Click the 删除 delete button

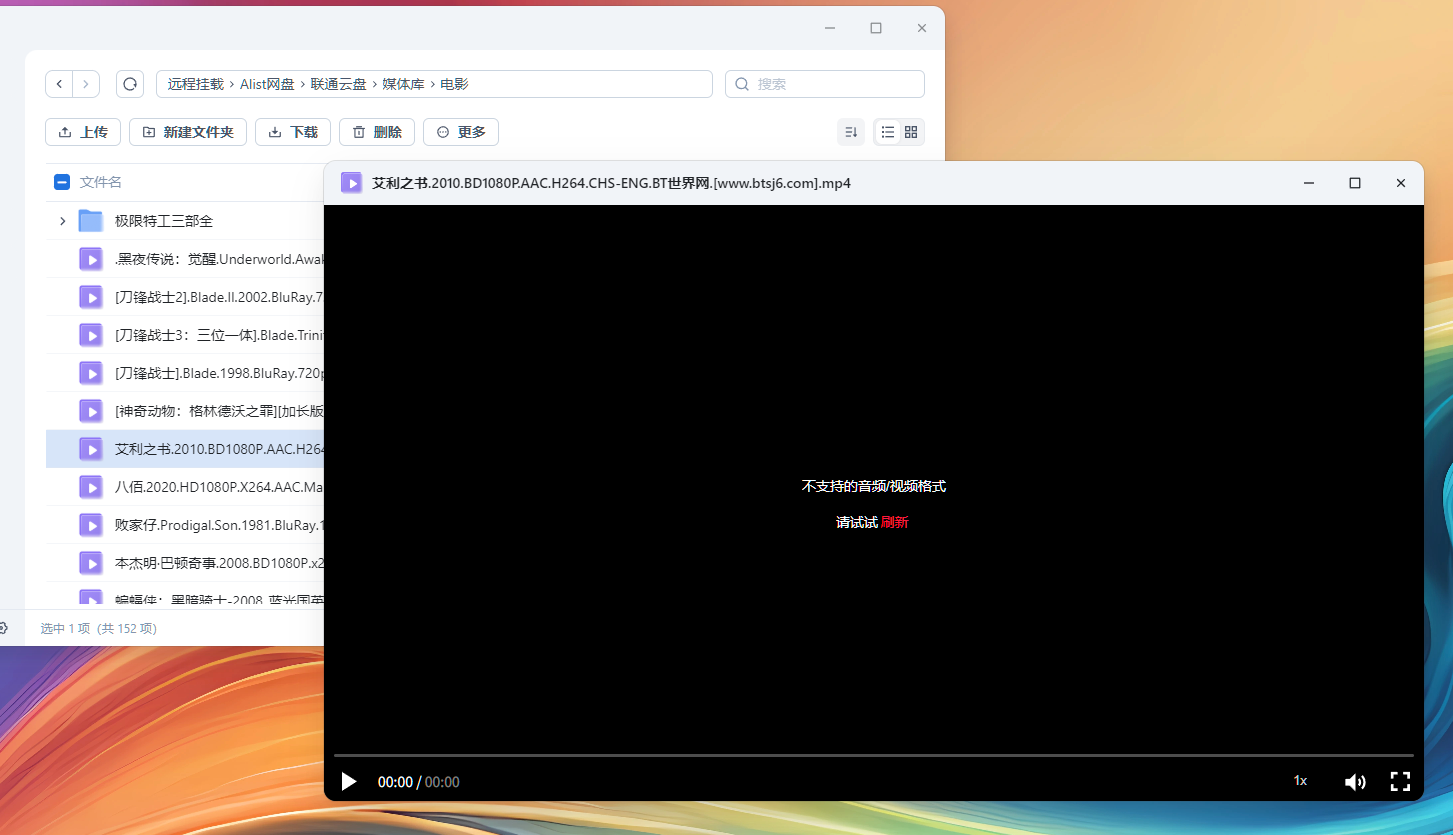click(x=377, y=132)
